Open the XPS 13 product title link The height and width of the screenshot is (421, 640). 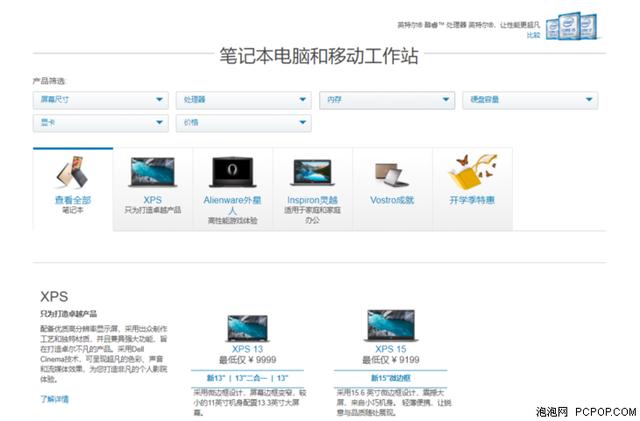[247, 349]
